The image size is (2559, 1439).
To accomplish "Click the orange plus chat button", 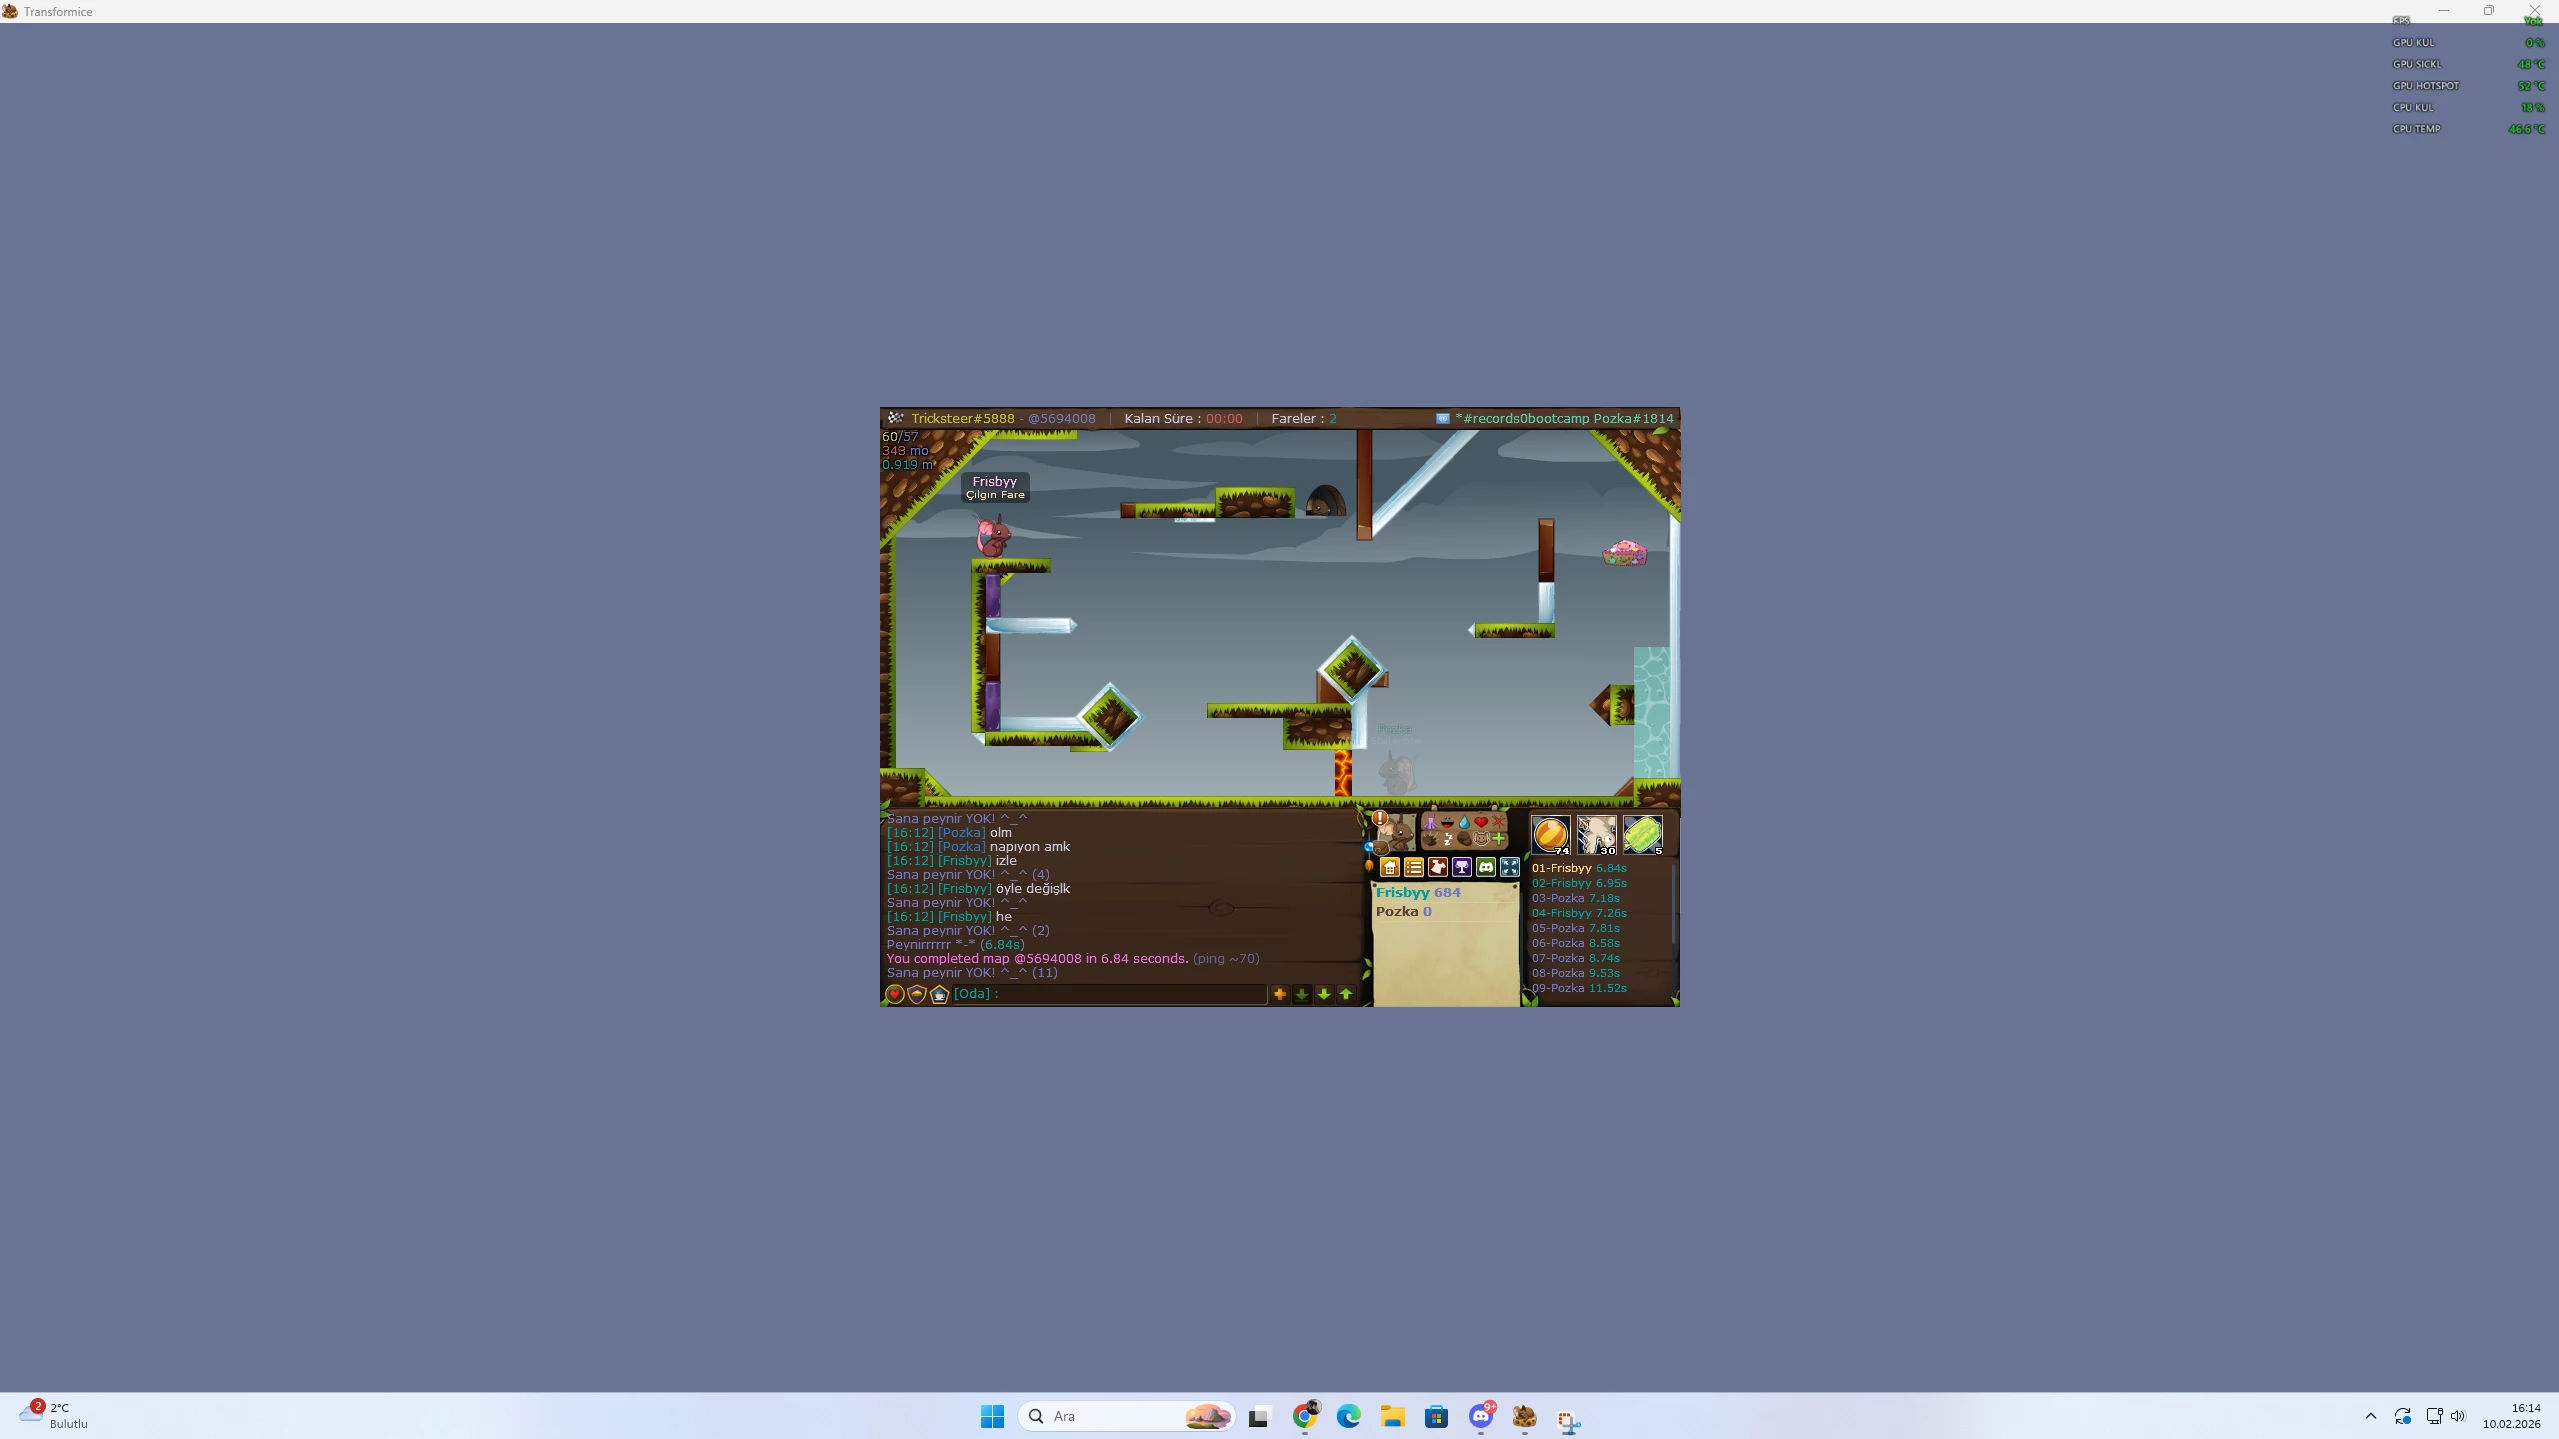I will (x=1280, y=994).
